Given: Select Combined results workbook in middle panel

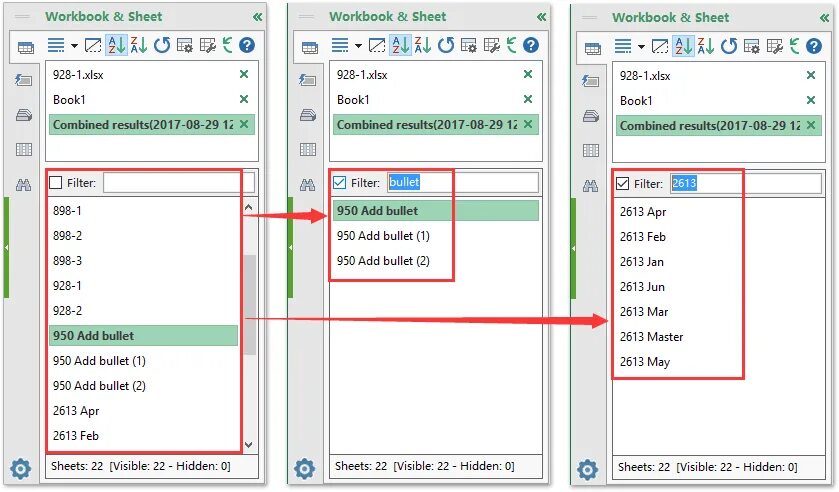Looking at the screenshot, I should 436,124.
